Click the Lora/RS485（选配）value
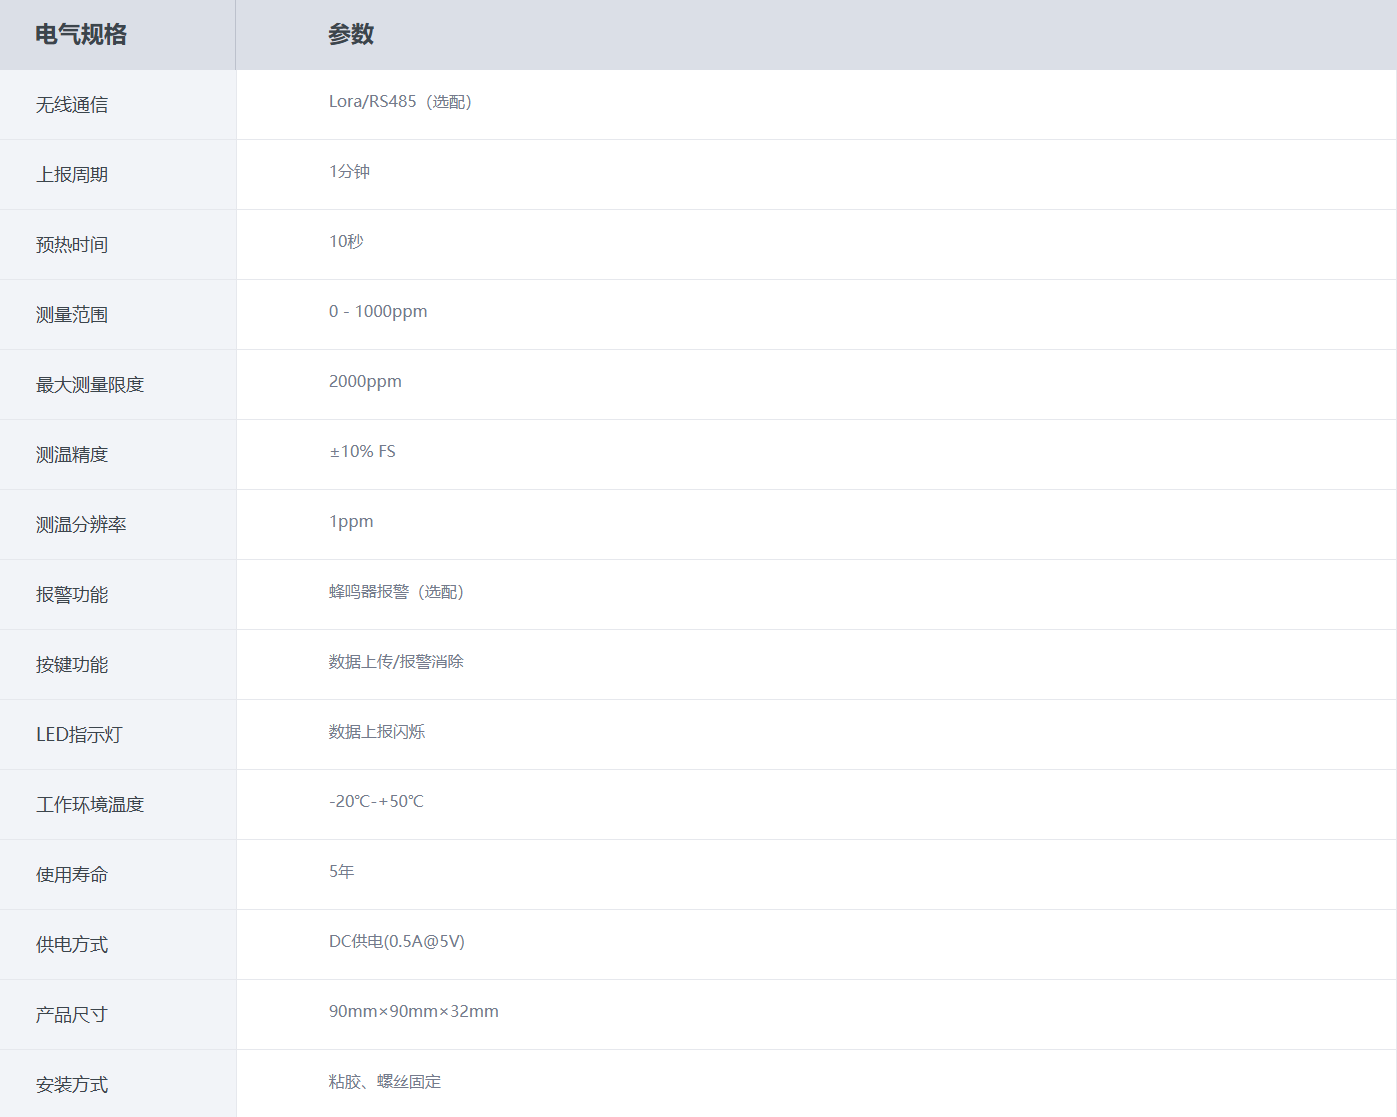Image resolution: width=1397 pixels, height=1117 pixels. point(400,102)
